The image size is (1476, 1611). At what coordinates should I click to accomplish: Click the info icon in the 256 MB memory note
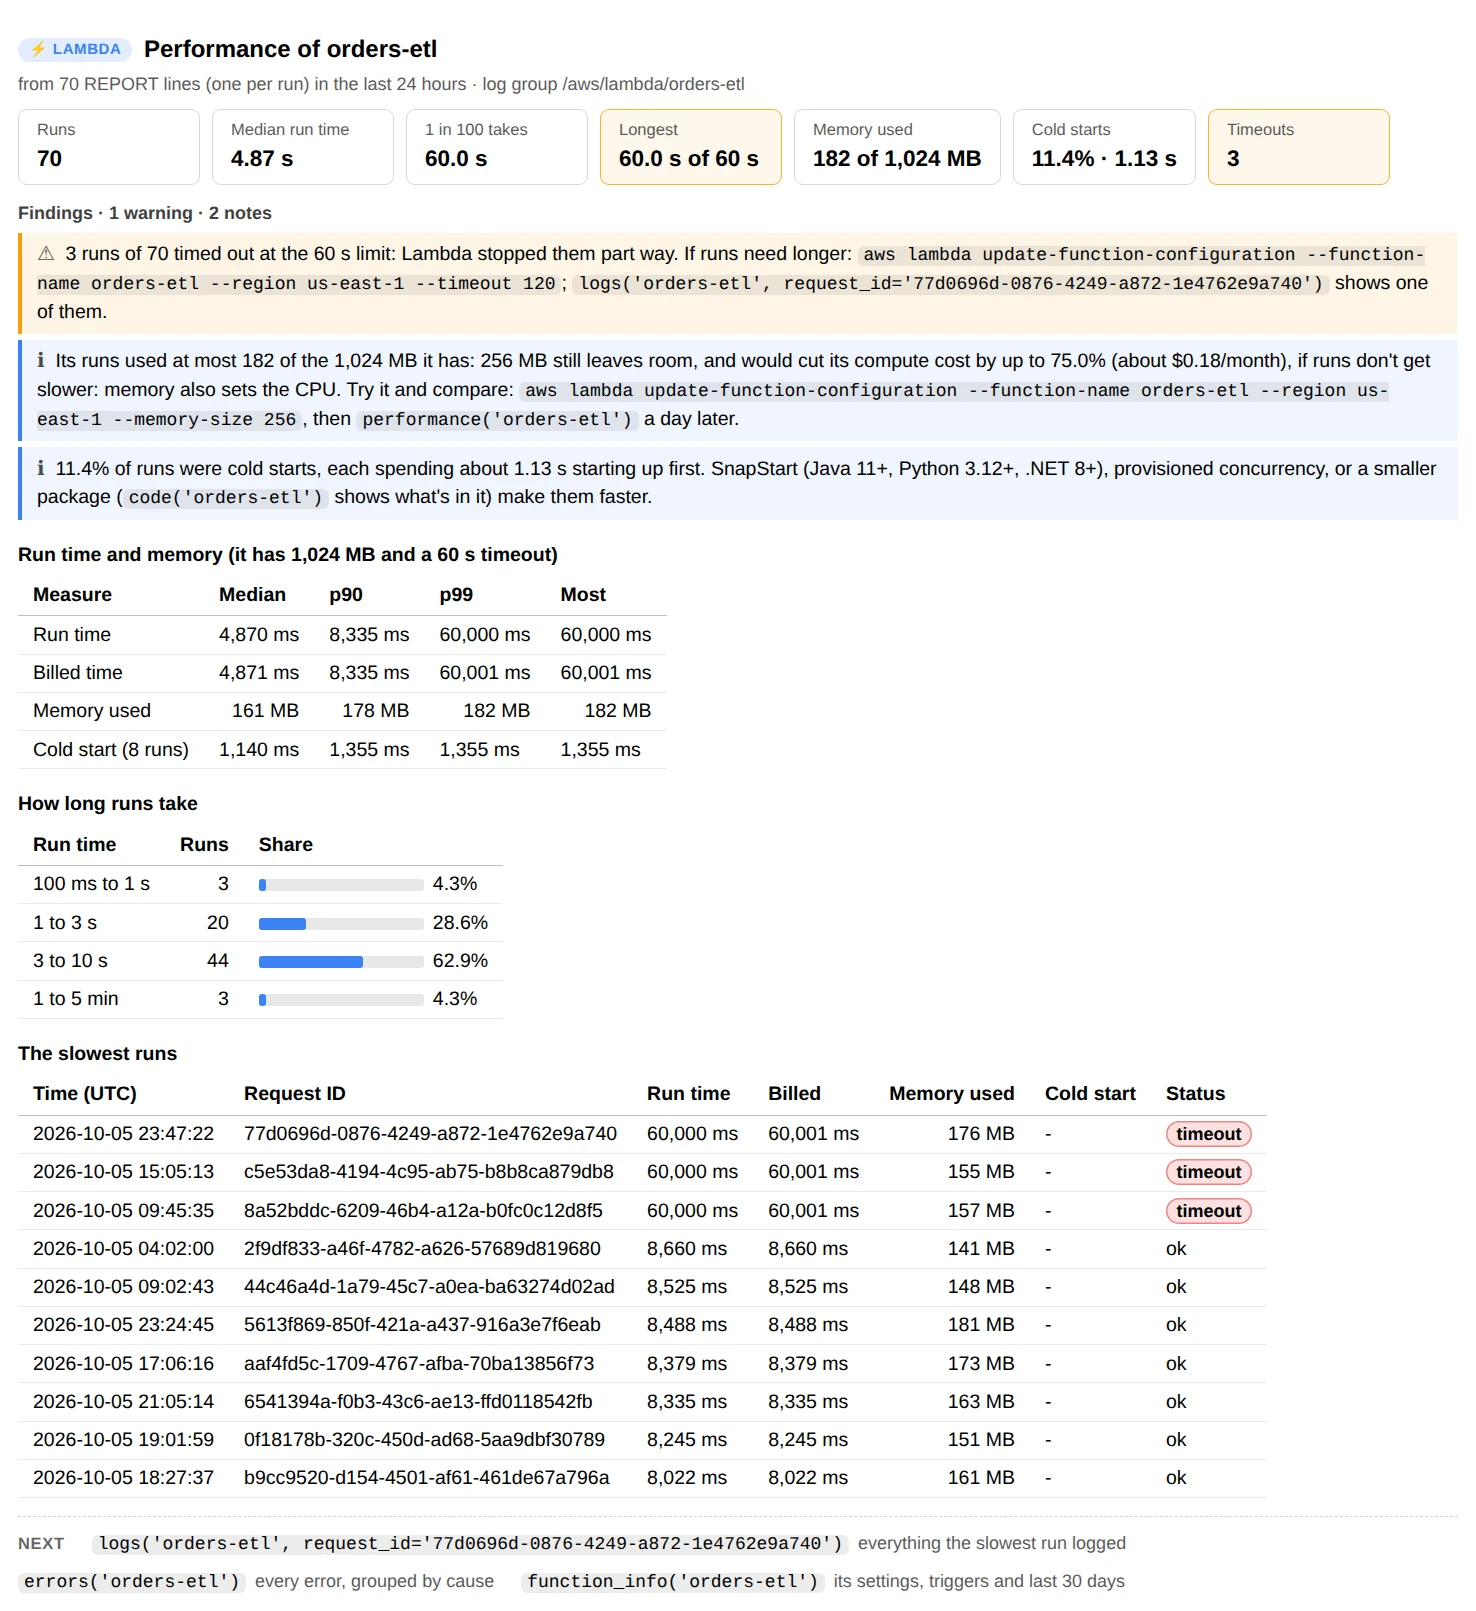(x=41, y=361)
